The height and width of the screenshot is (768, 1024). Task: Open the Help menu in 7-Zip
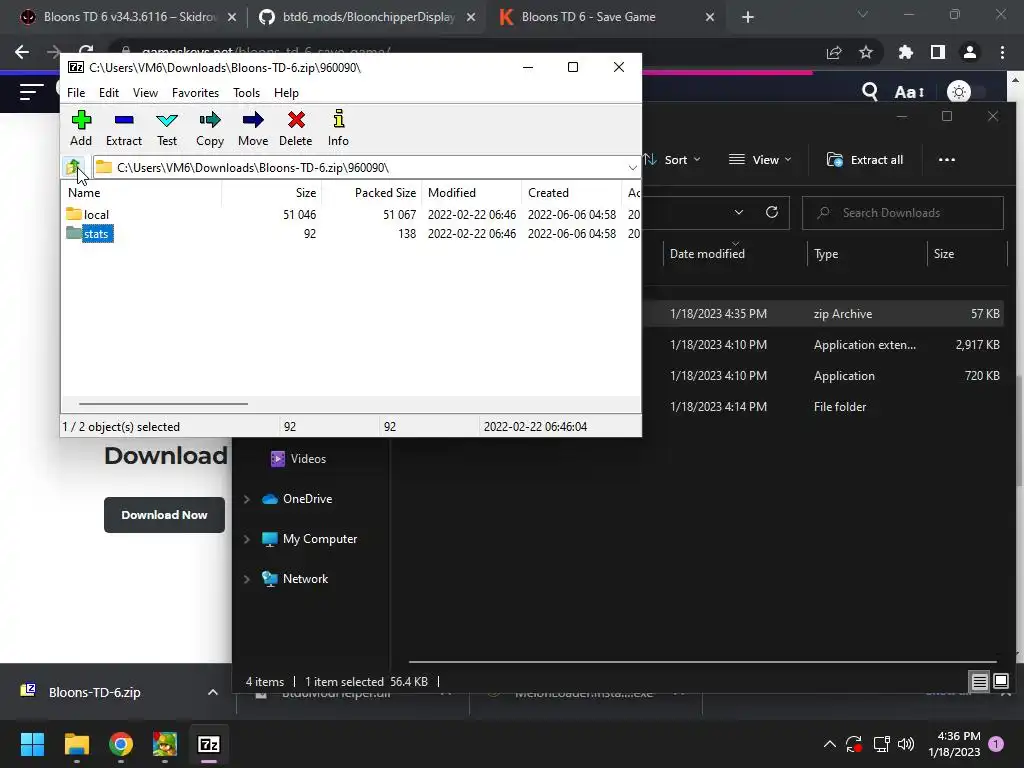tap(286, 93)
